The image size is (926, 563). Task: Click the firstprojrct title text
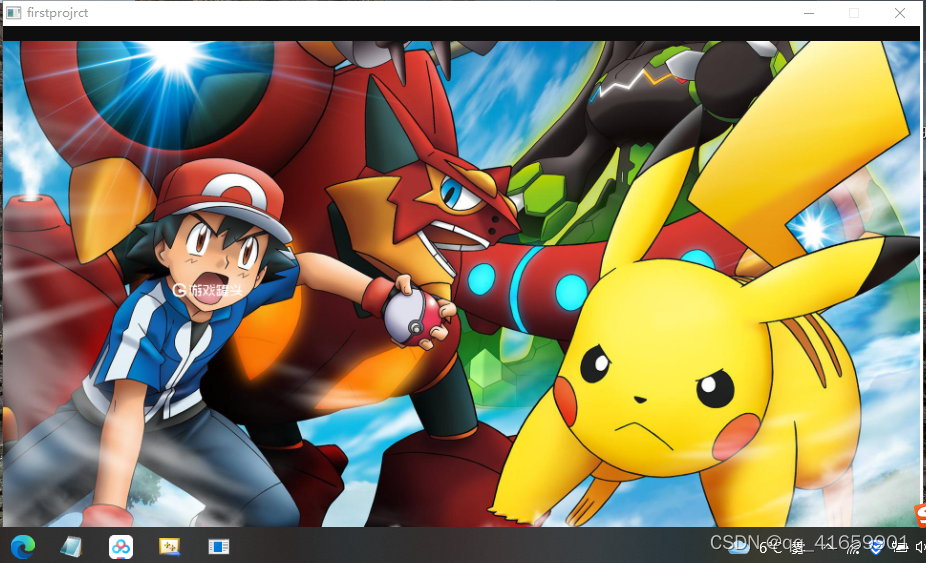click(x=57, y=13)
